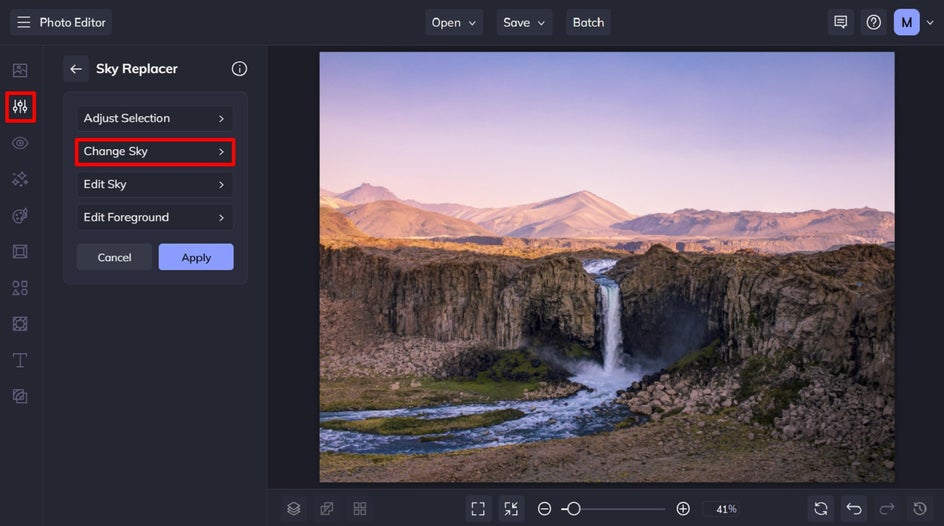Click the collapse-to-fill arrows icon
This screenshot has width=944, height=526.
tap(511, 509)
